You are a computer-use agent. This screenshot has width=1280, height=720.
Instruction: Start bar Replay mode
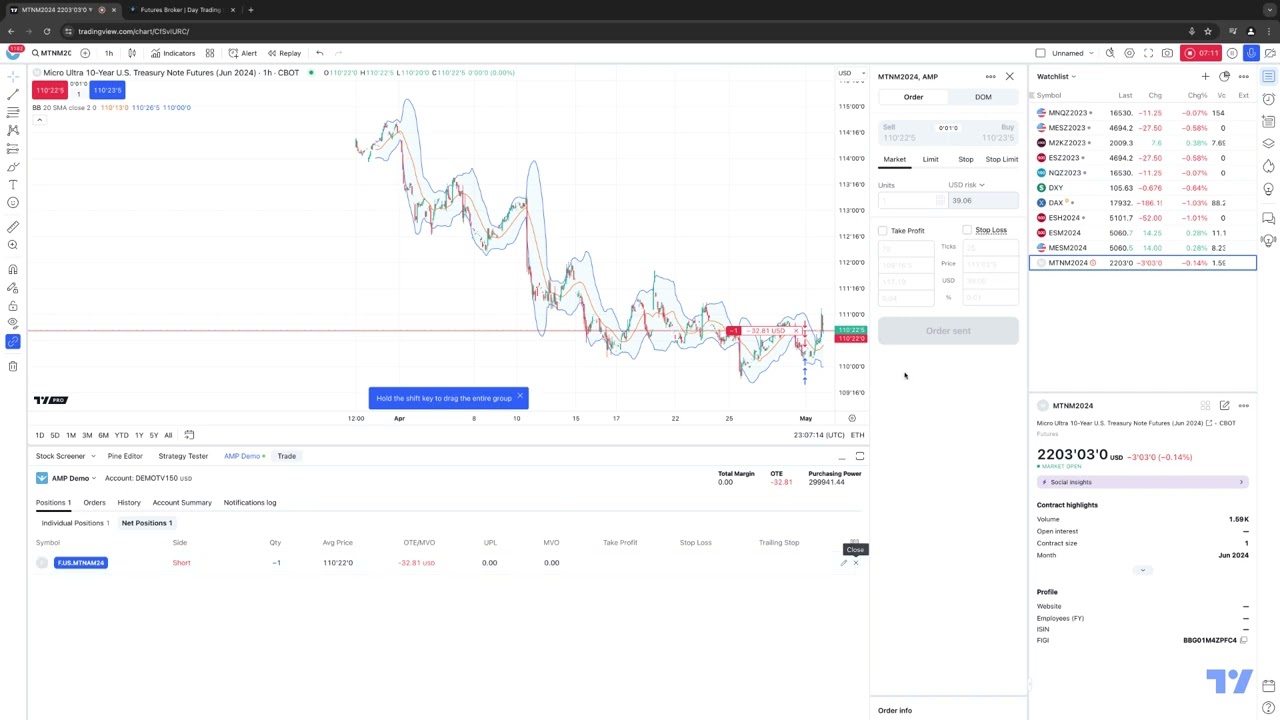tap(284, 53)
